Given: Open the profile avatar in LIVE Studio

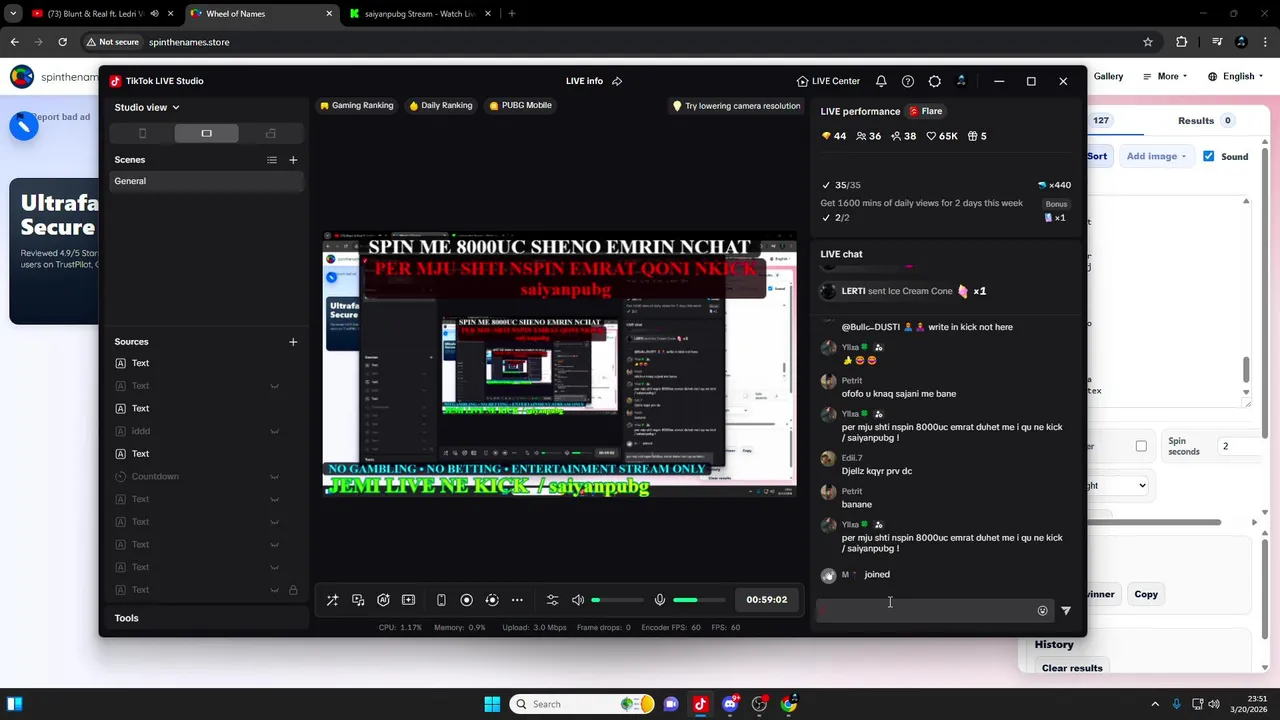Looking at the screenshot, I should tap(961, 81).
